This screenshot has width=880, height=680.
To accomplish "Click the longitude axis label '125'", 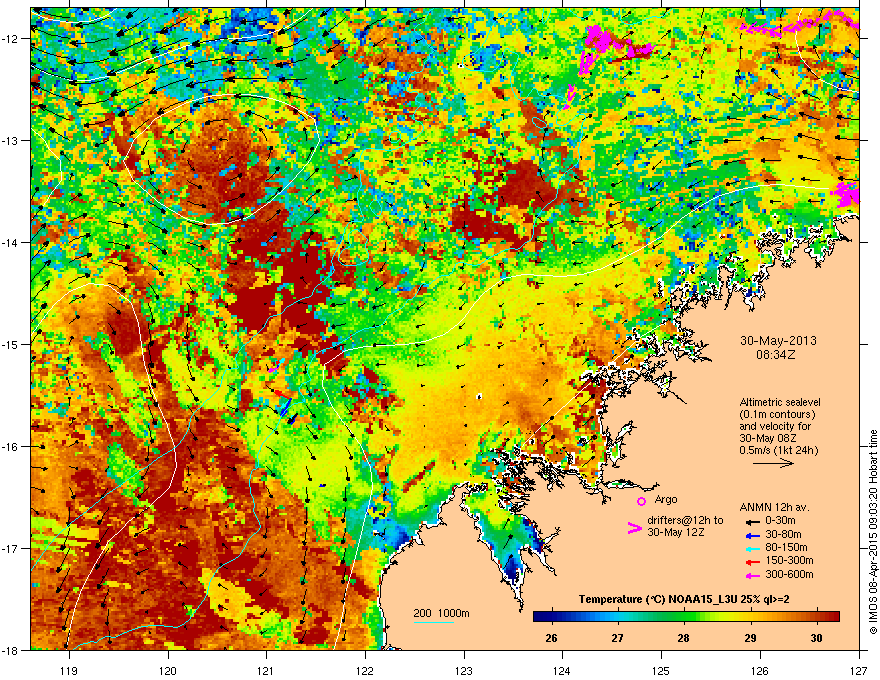I will [x=661, y=670].
